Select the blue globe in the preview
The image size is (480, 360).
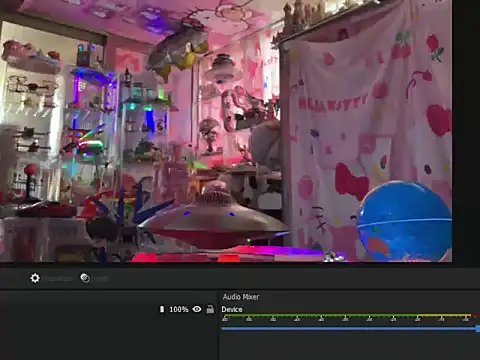404,221
